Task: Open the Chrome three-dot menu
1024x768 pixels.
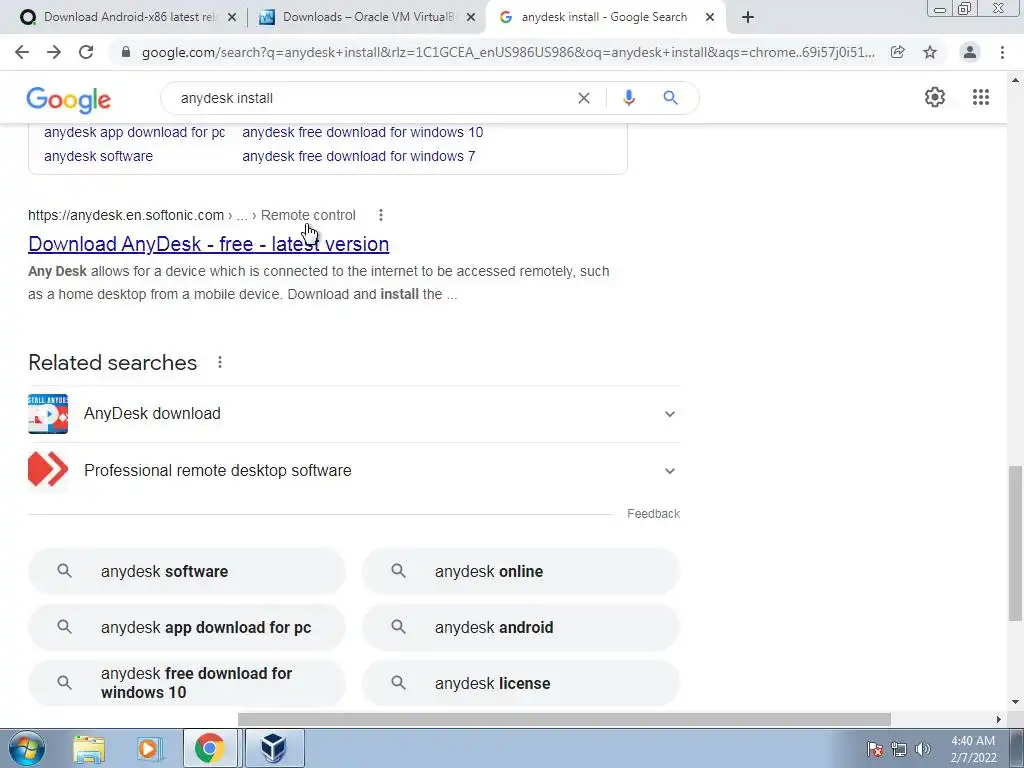Action: point(1002,52)
